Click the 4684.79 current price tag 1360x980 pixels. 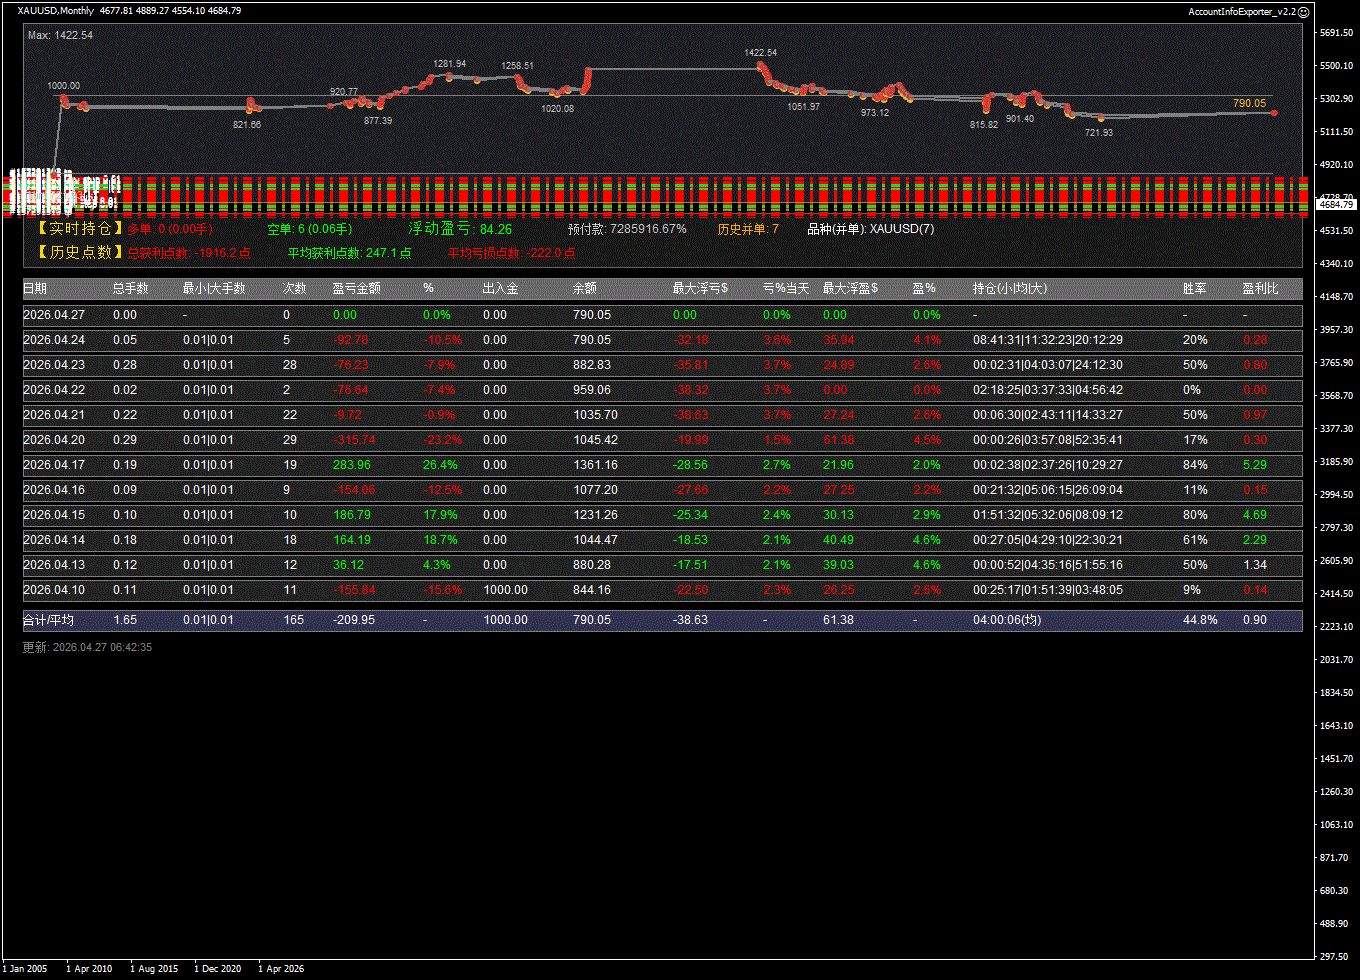(x=1336, y=204)
